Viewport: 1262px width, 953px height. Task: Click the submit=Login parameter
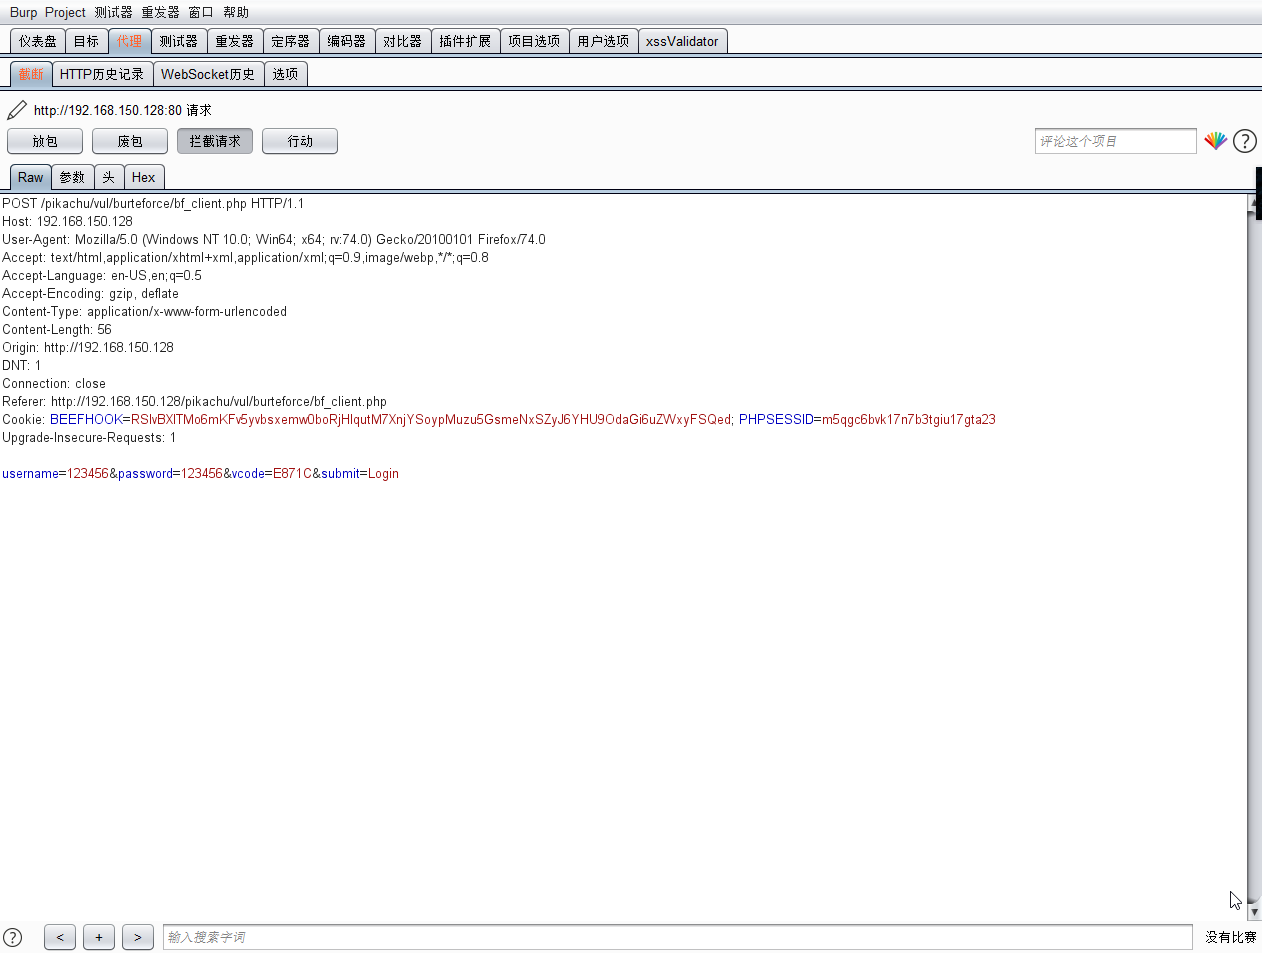(360, 473)
